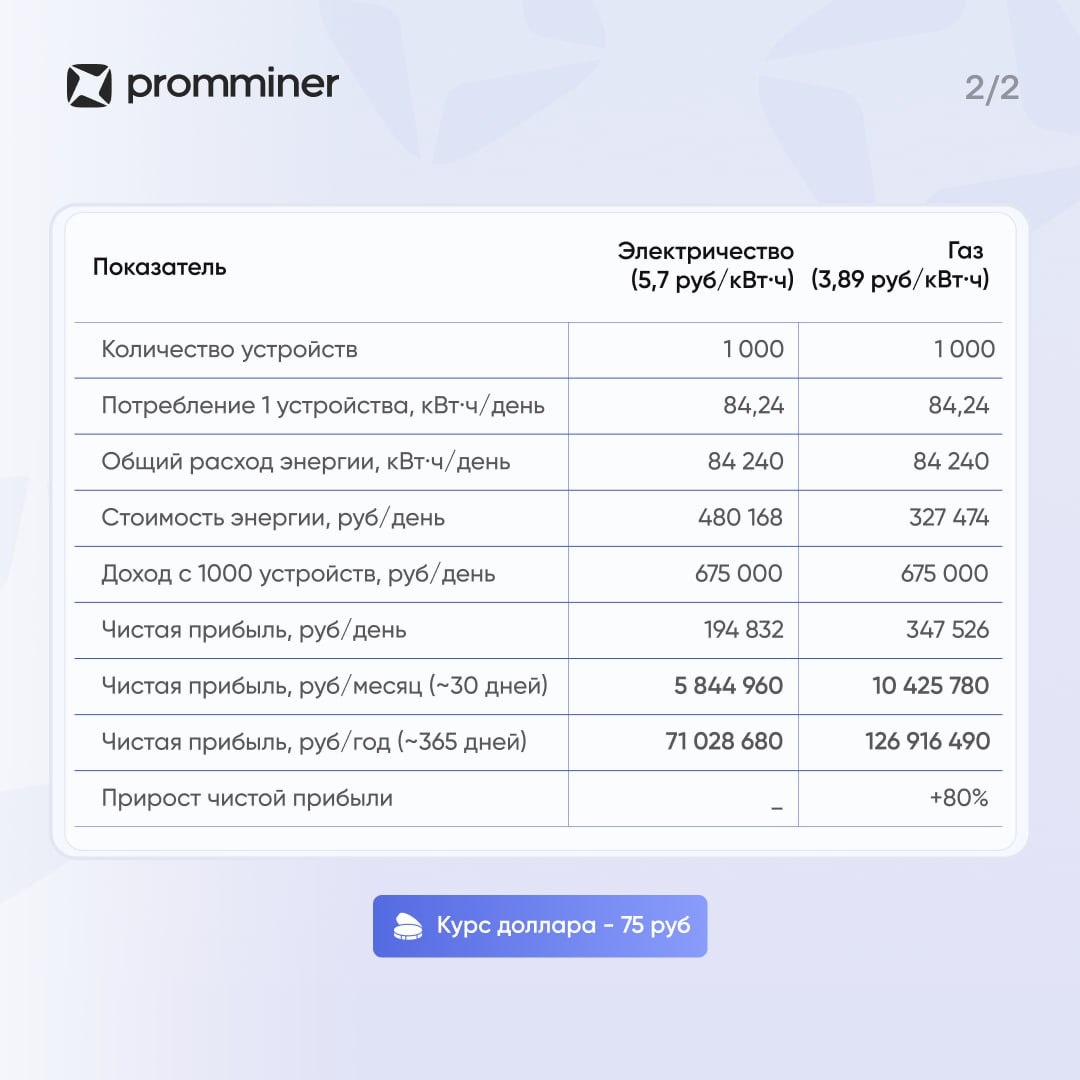Click the 'Курс доллара - 75 руб' badge
1080x1080 pixels.
coord(540,926)
